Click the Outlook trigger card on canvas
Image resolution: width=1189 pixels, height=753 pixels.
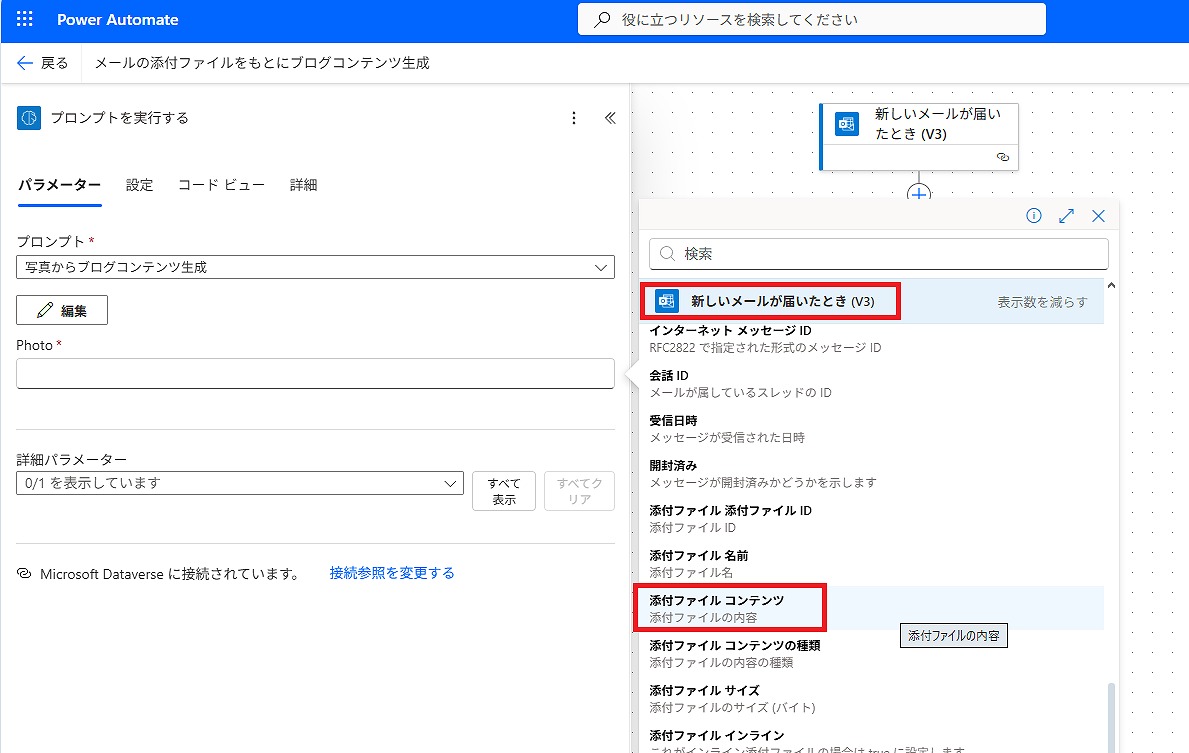(918, 125)
